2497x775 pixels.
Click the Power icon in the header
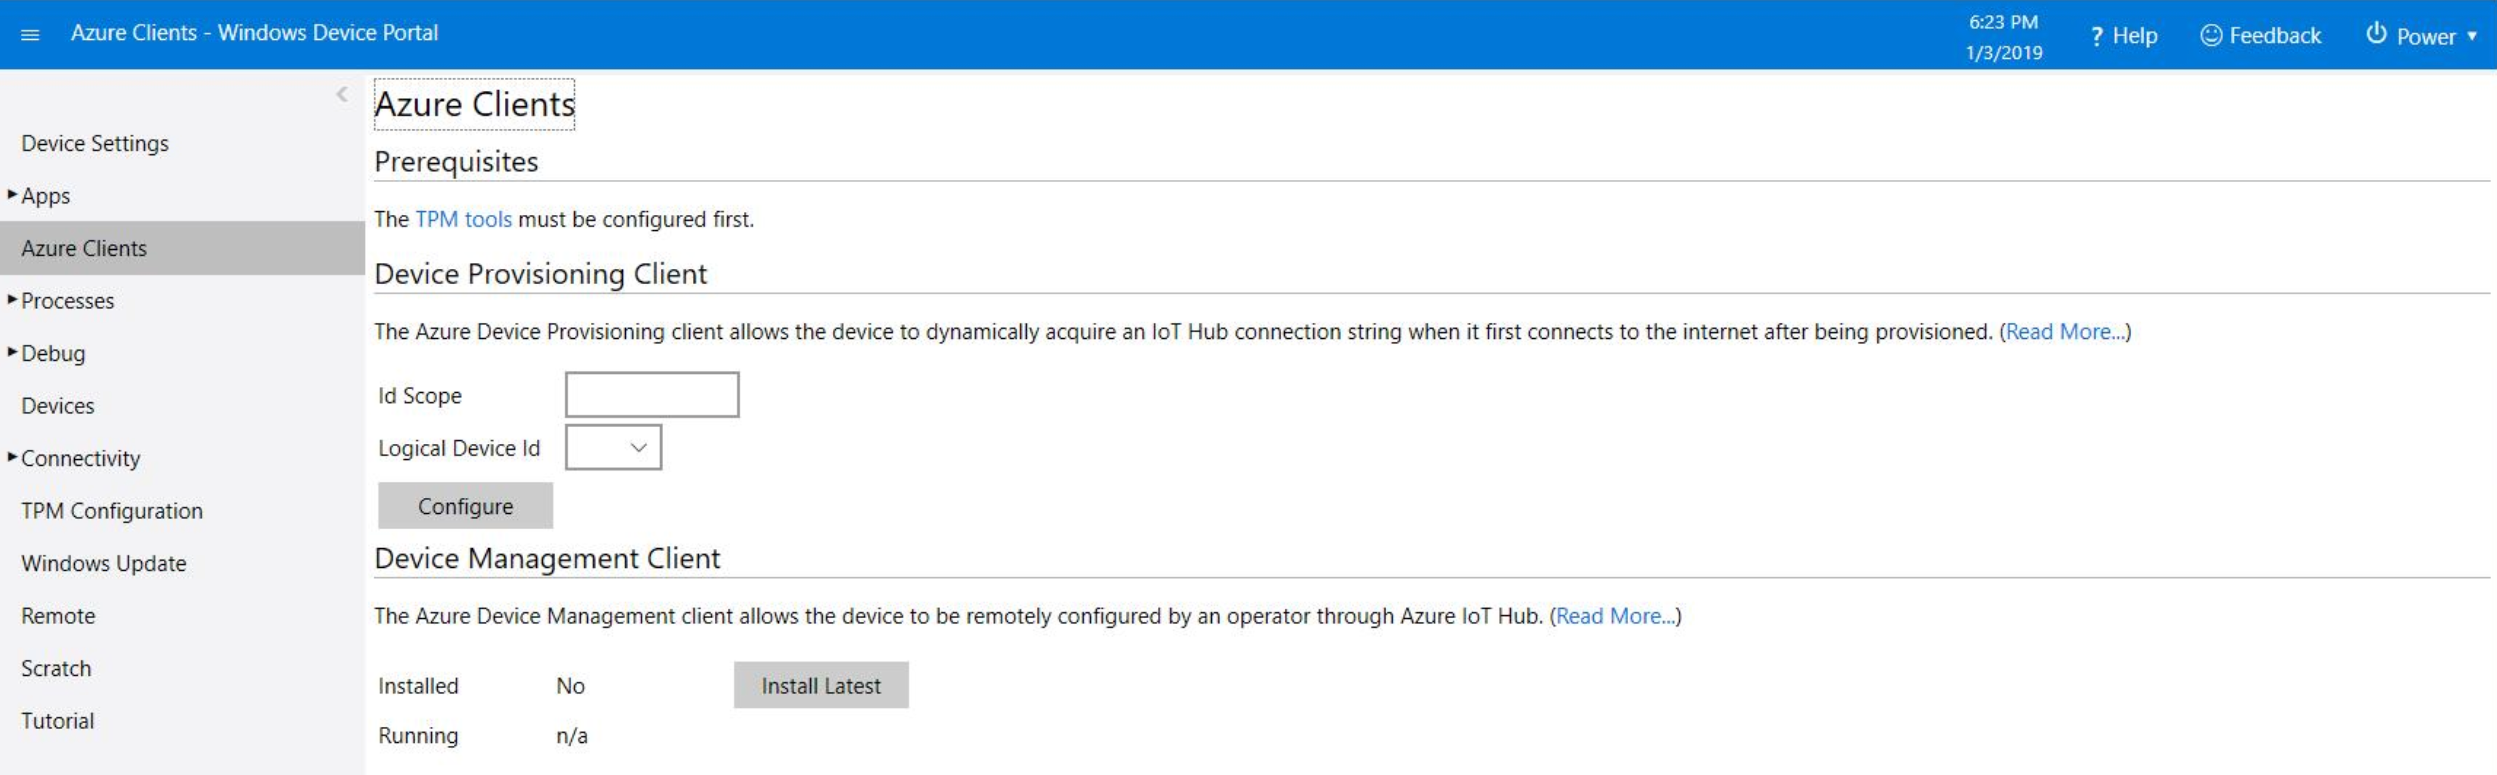(2378, 35)
